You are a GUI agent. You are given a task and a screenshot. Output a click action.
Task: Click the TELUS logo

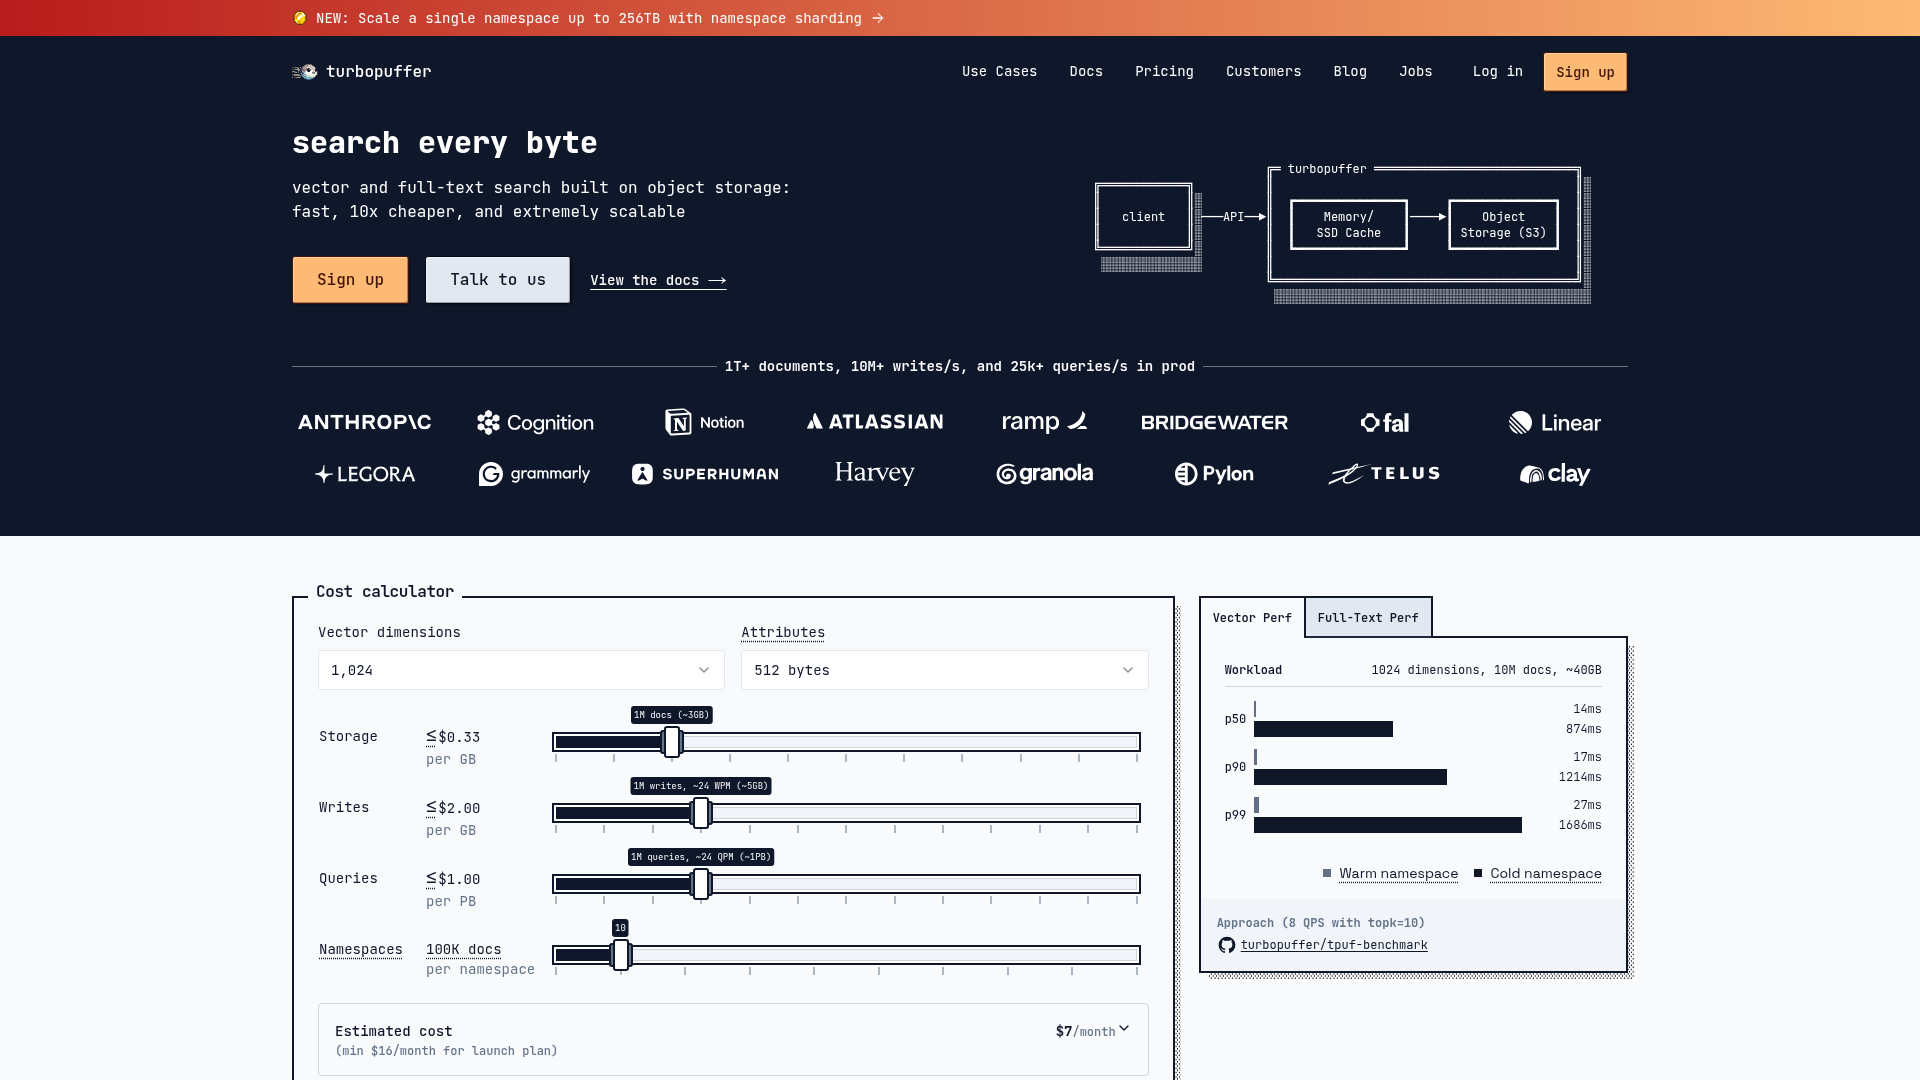[x=1385, y=474]
